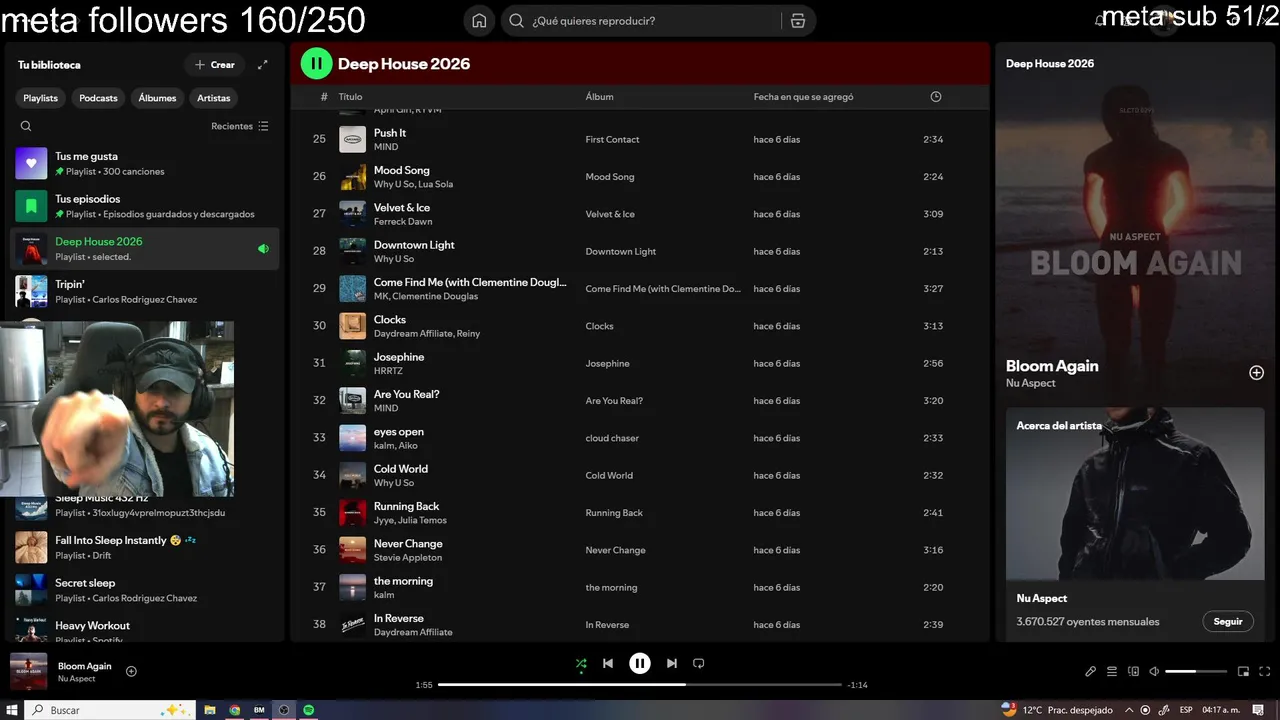Select Deep House 2026 in library

point(145,249)
